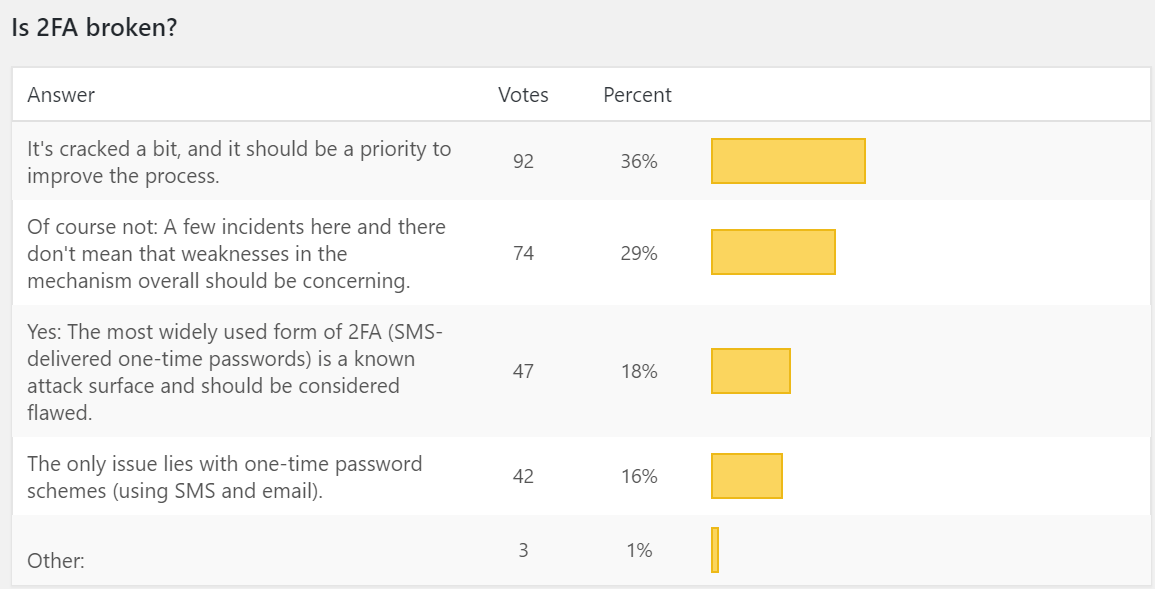Click the 'Is 2FA broken?' poll title
This screenshot has width=1155, height=589.
94,28
